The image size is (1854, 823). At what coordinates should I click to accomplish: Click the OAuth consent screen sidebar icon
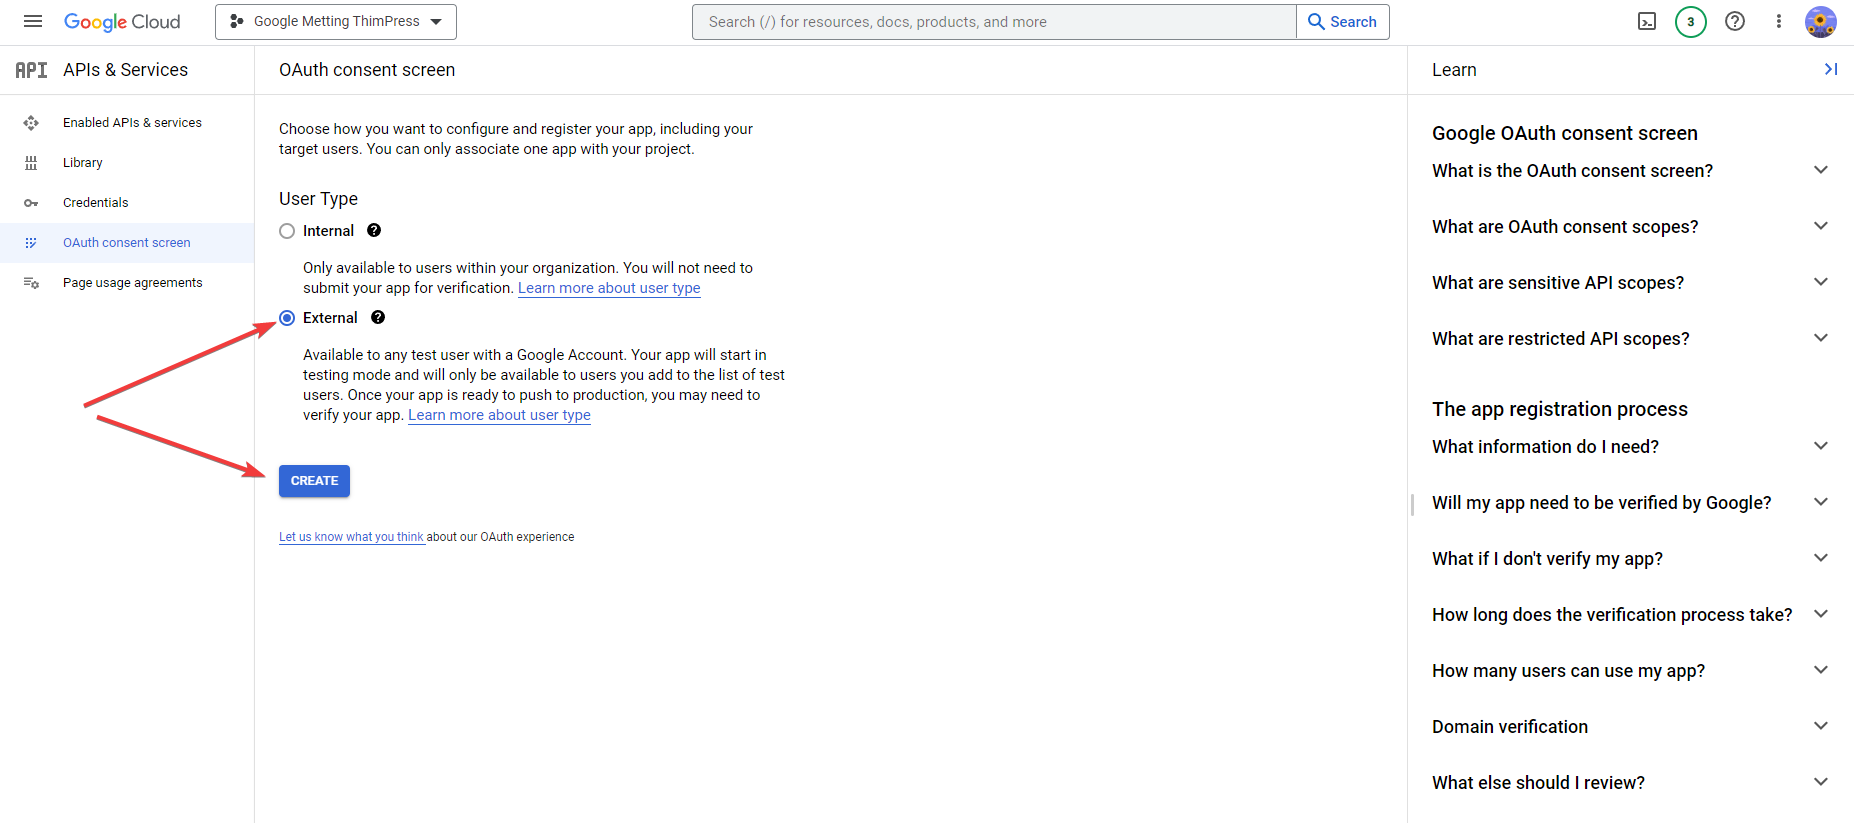tap(31, 243)
